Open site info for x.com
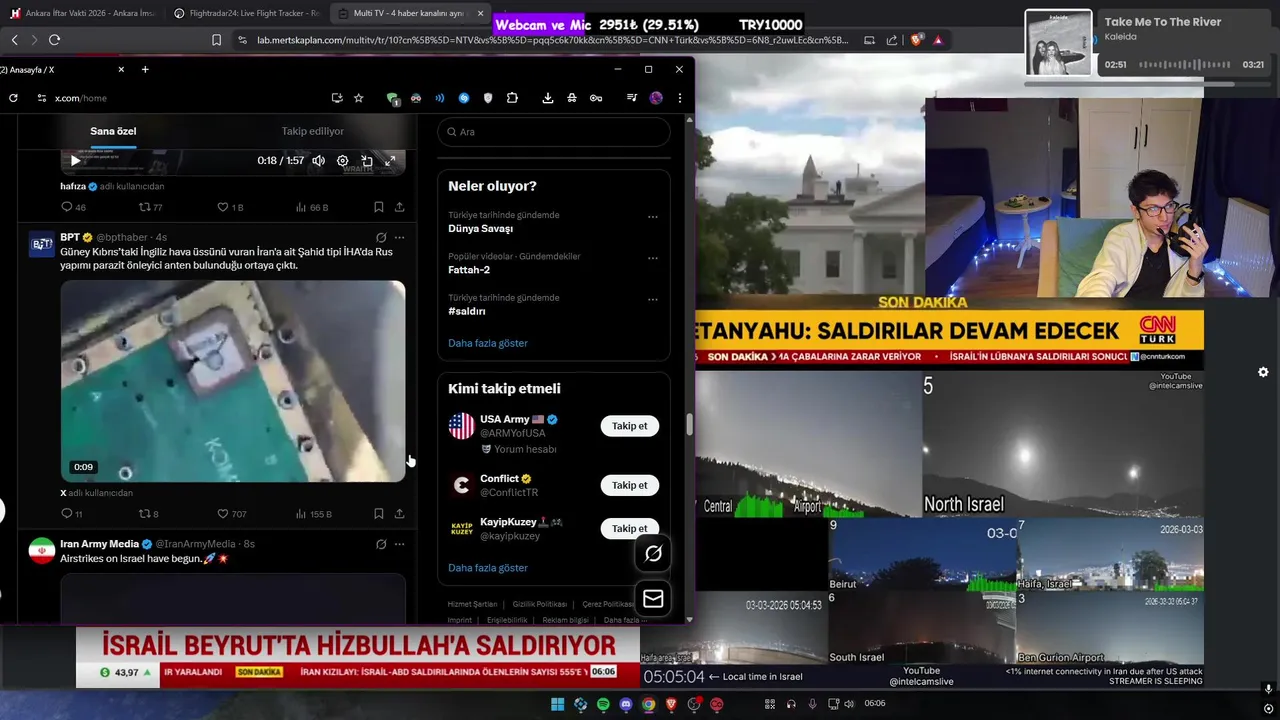The image size is (1280, 720). [41, 98]
